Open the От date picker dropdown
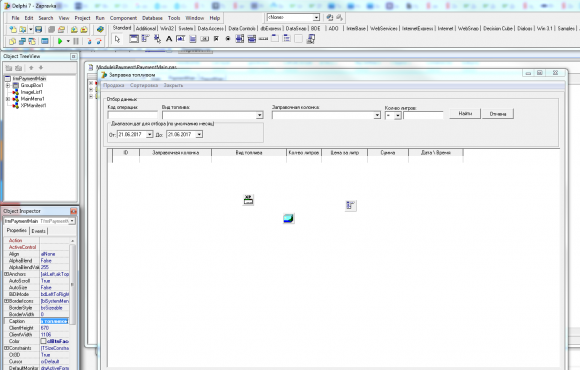 coord(149,134)
